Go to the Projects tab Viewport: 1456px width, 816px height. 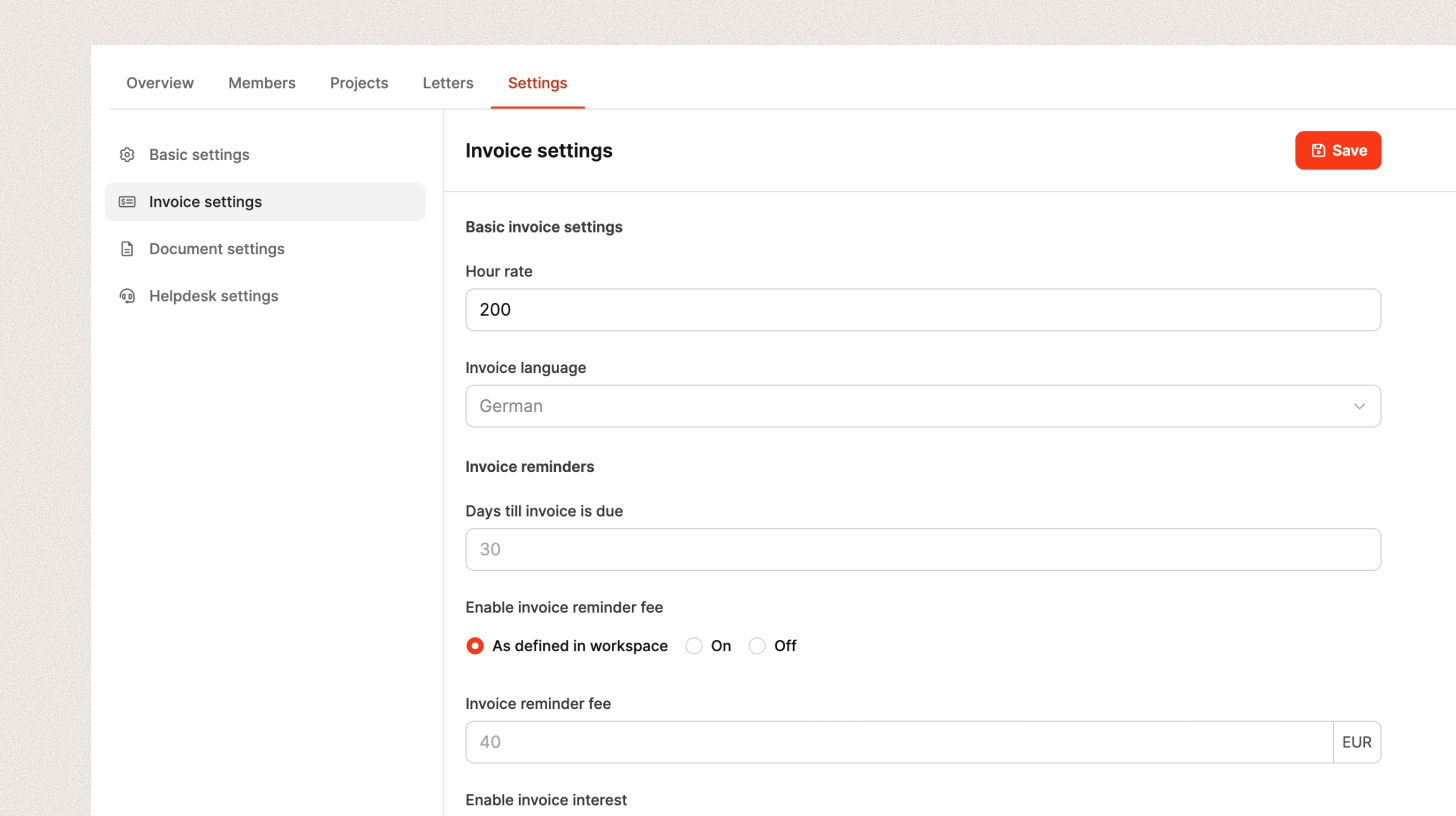[359, 83]
